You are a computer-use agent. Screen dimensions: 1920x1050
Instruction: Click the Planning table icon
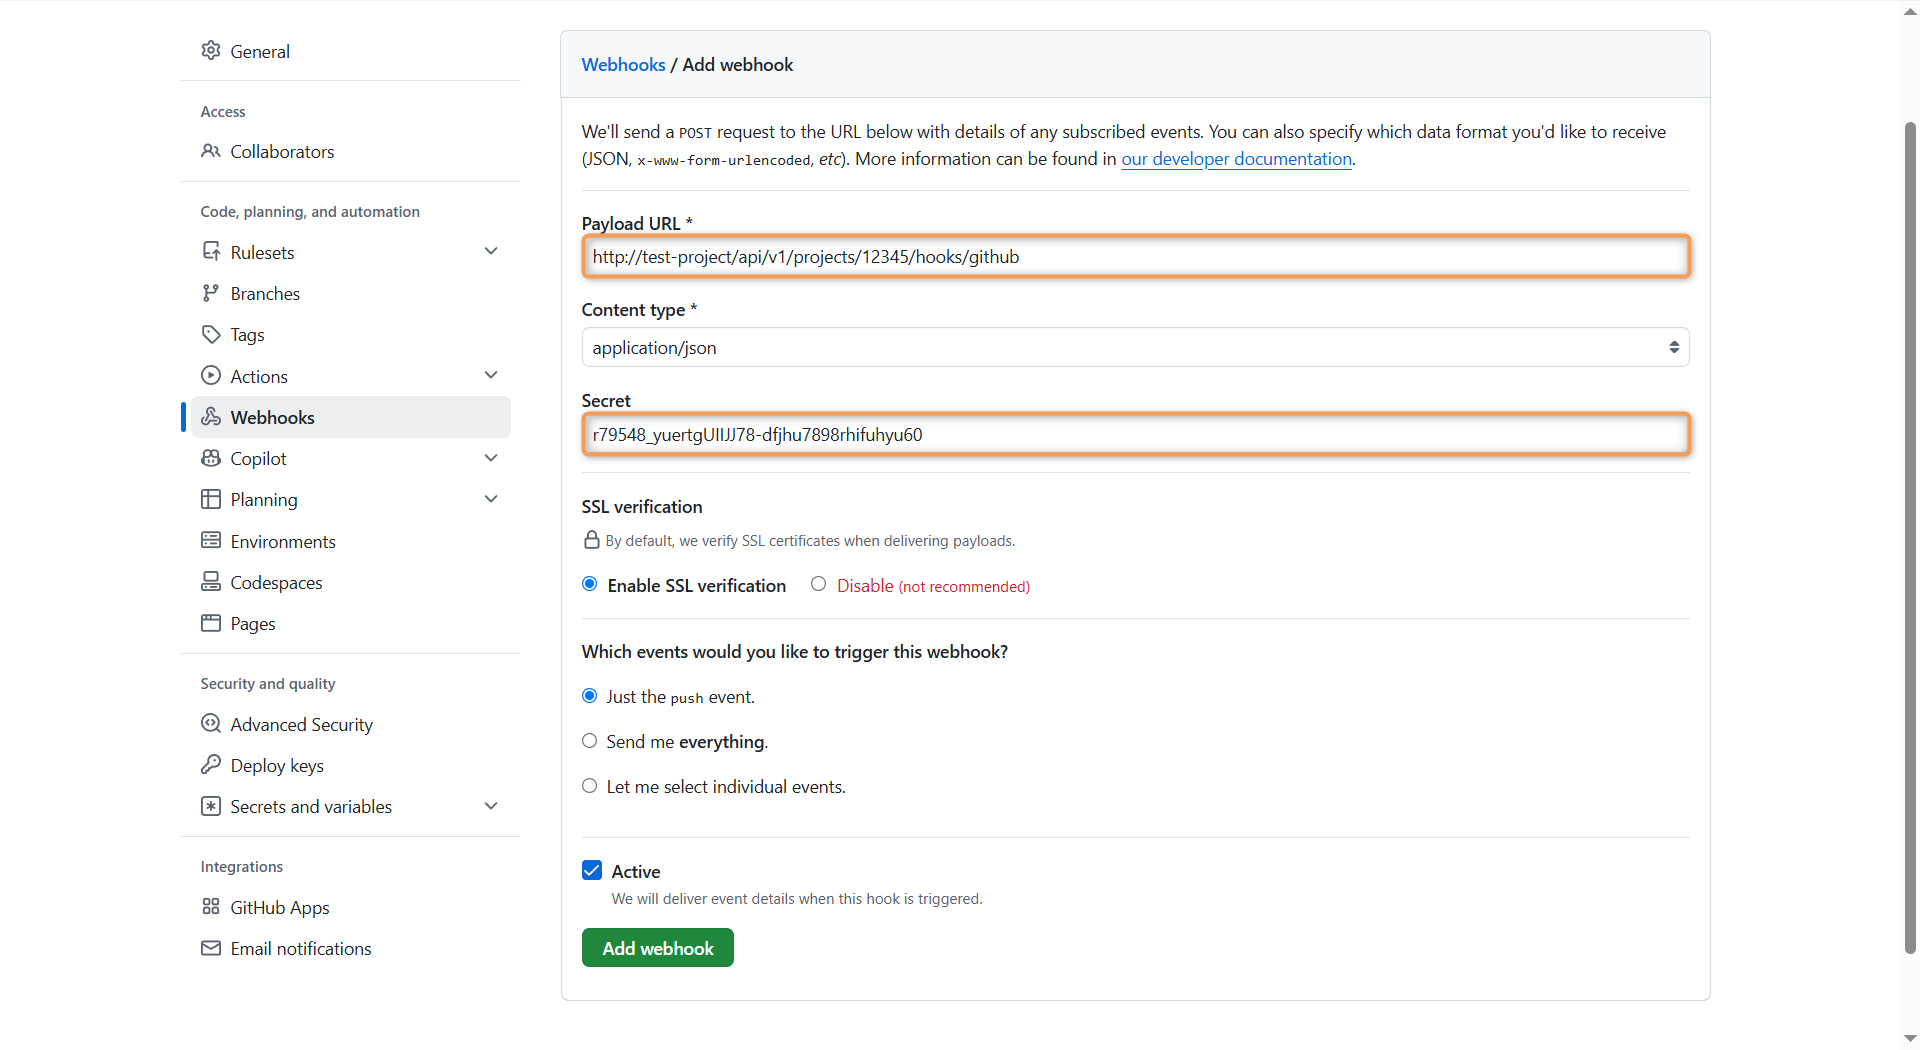pos(210,499)
